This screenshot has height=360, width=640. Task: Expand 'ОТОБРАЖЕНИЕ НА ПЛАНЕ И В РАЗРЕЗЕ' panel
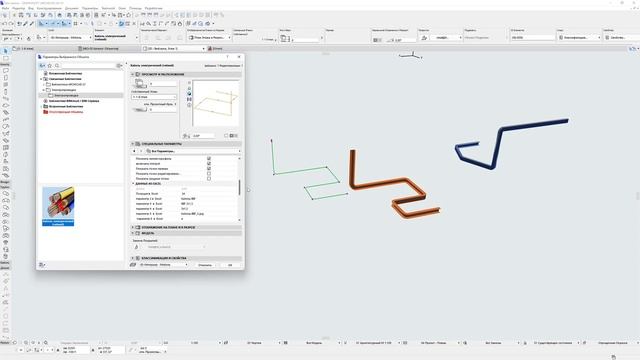[133, 227]
